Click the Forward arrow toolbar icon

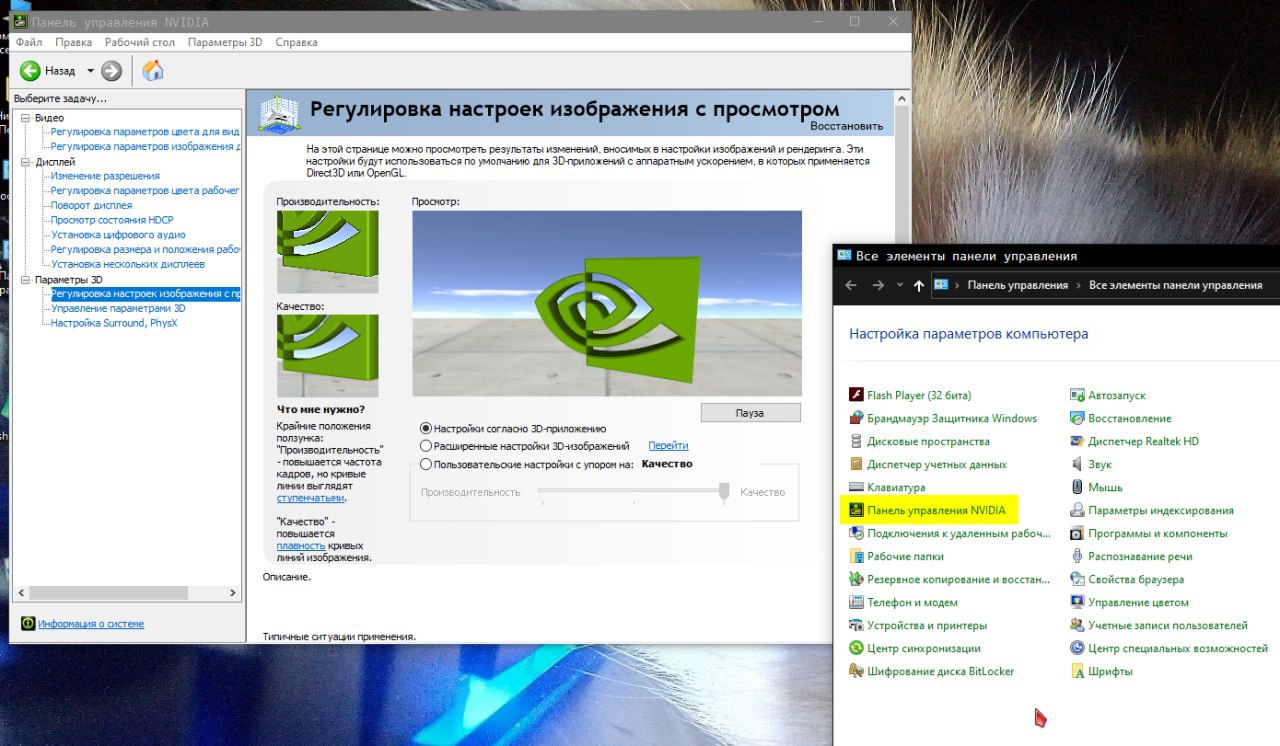pos(111,71)
